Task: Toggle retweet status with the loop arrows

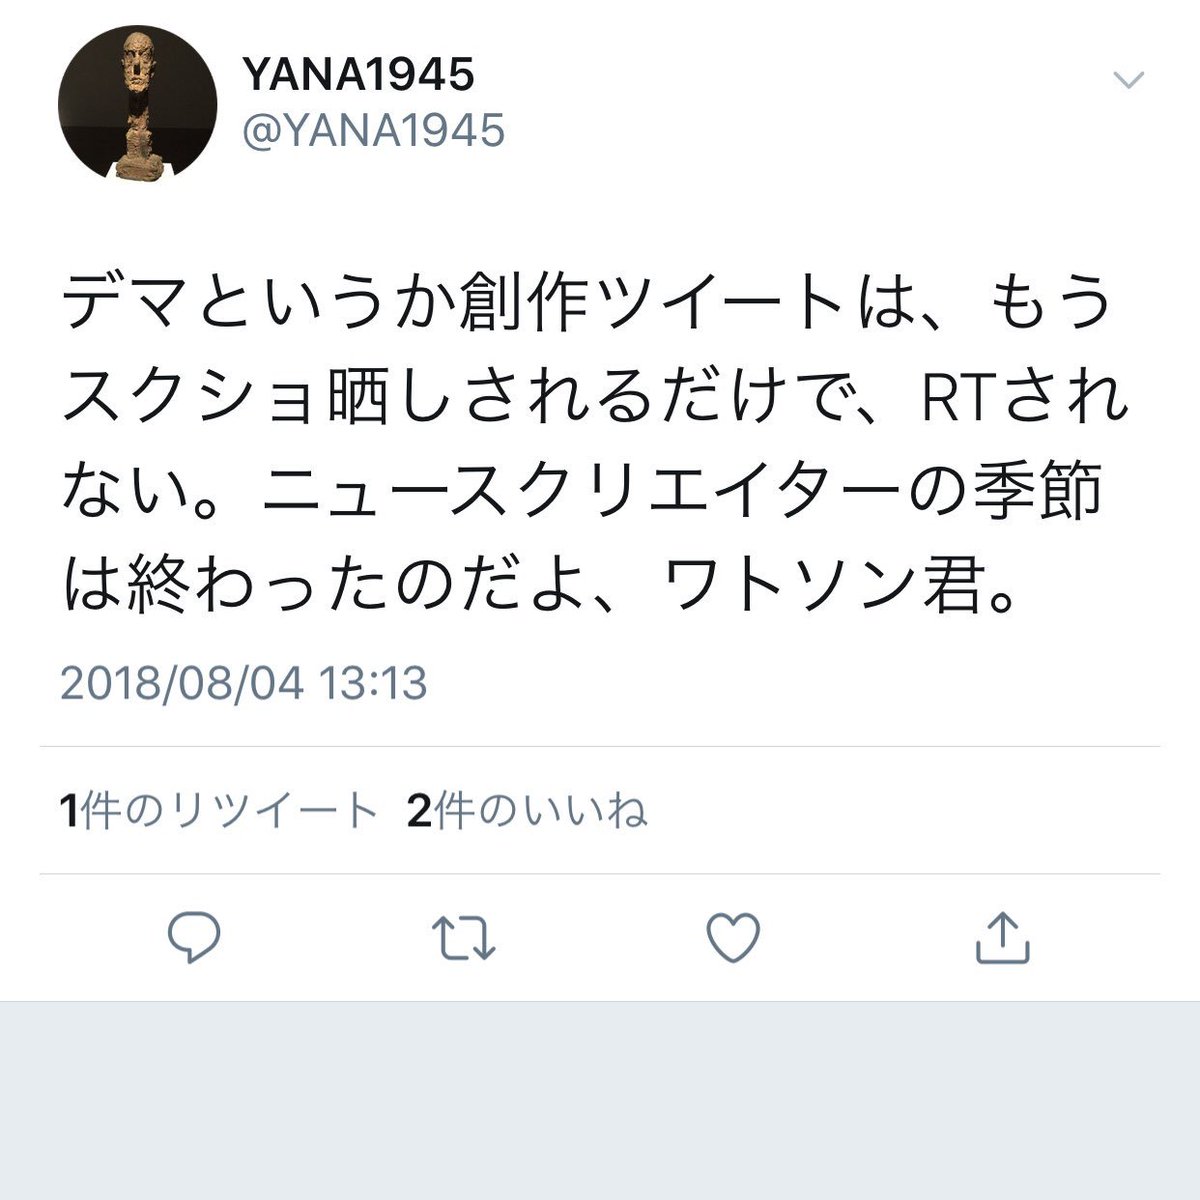Action: coord(463,938)
